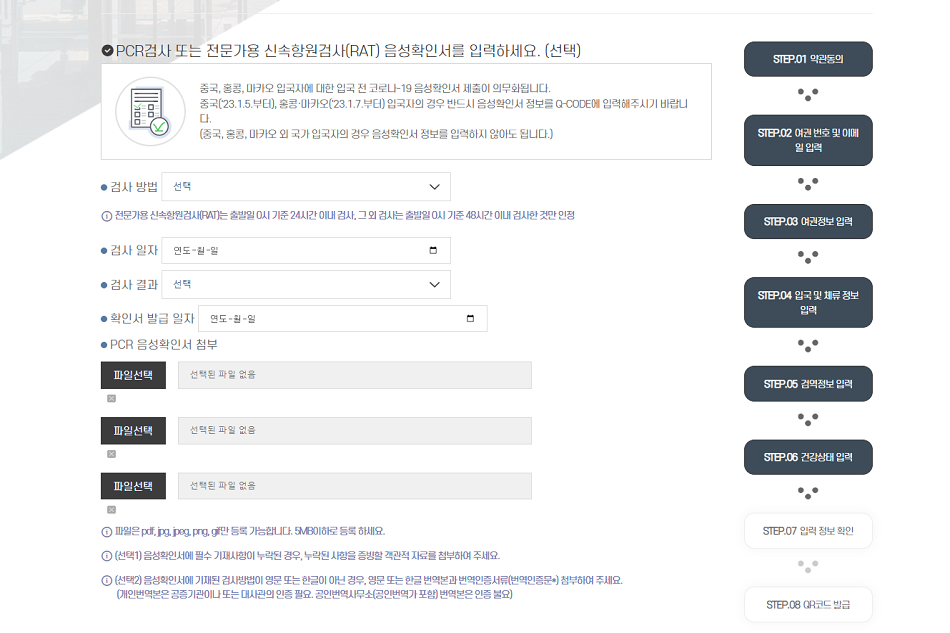This screenshot has height=633, width=950.
Task: Click the checkmark icon beside PCR검사 heading
Action: point(107,50)
